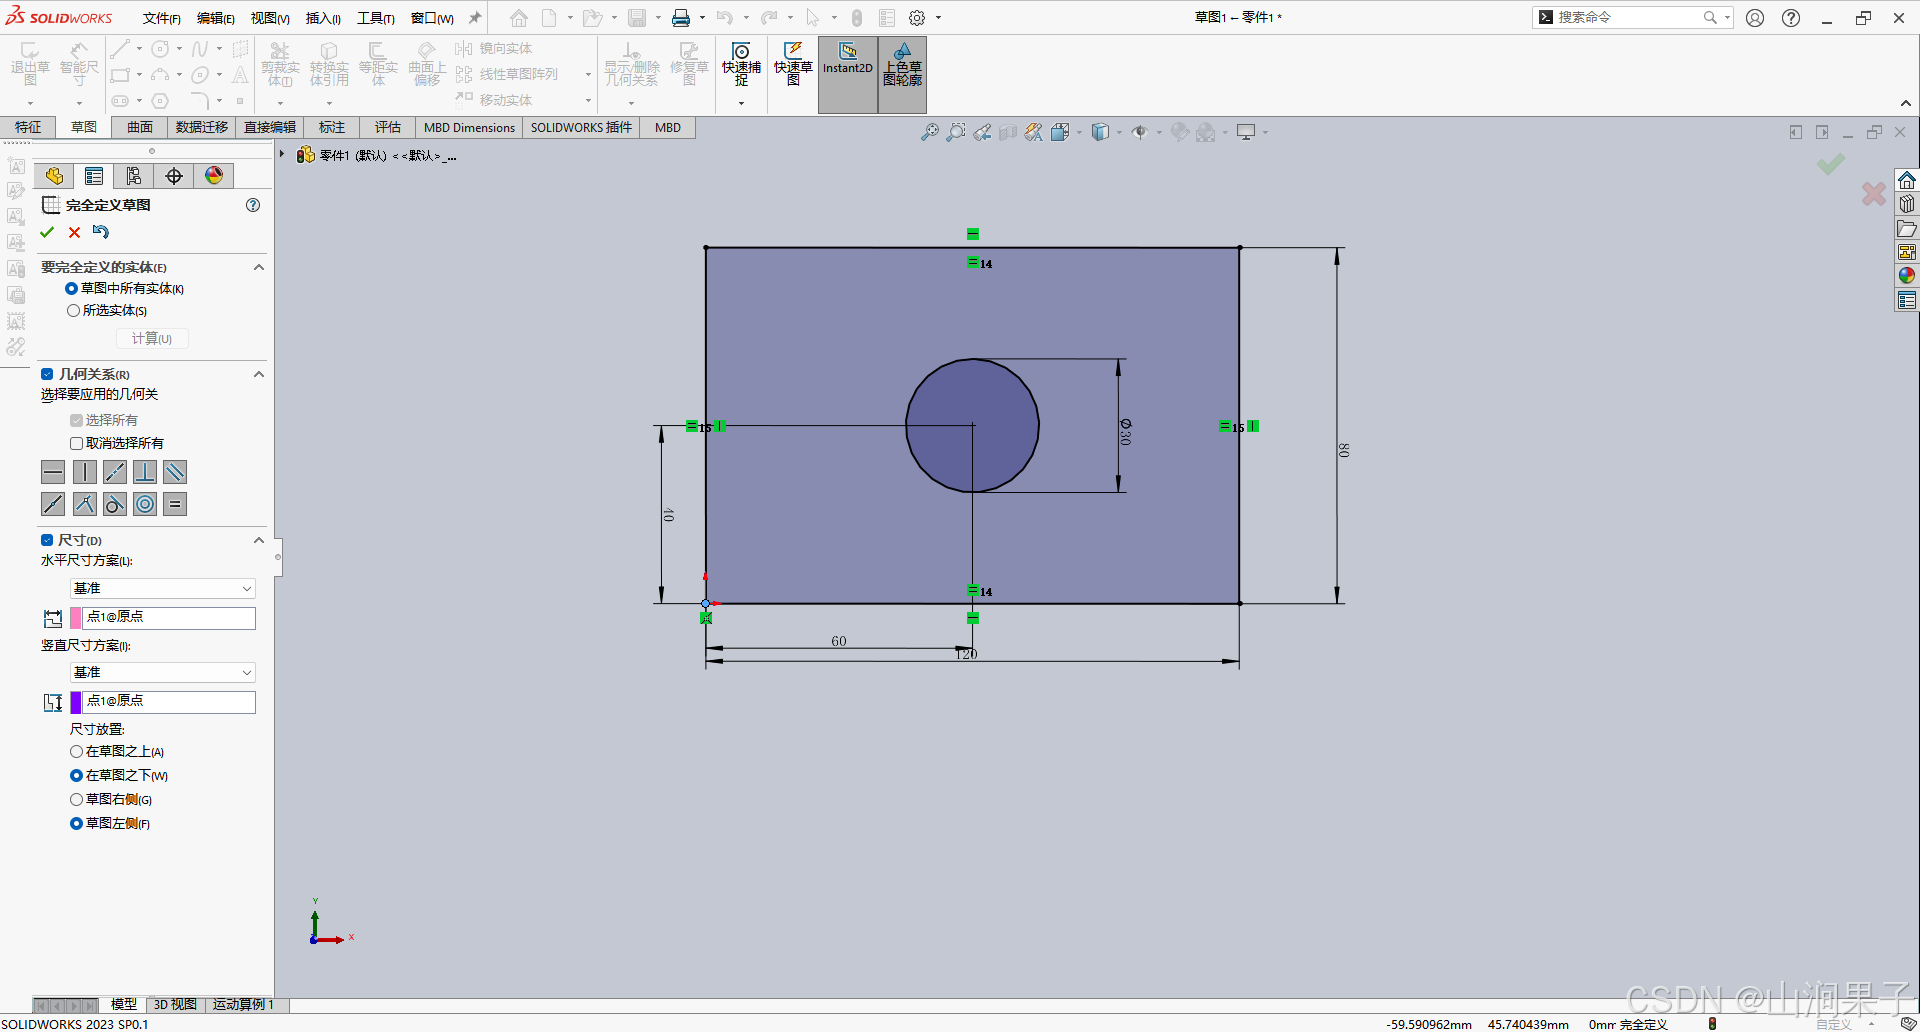Open vertical dimension scheme dropdown
The height and width of the screenshot is (1032, 1920).
tap(163, 672)
